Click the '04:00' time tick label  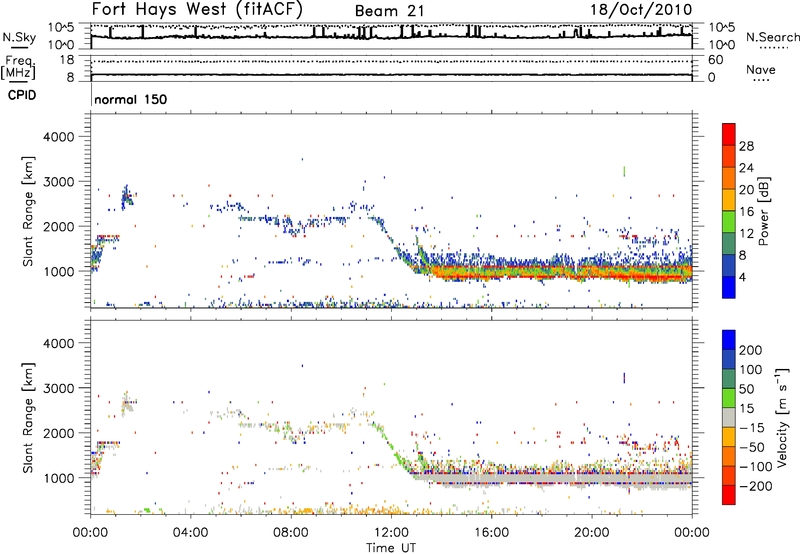[191, 533]
